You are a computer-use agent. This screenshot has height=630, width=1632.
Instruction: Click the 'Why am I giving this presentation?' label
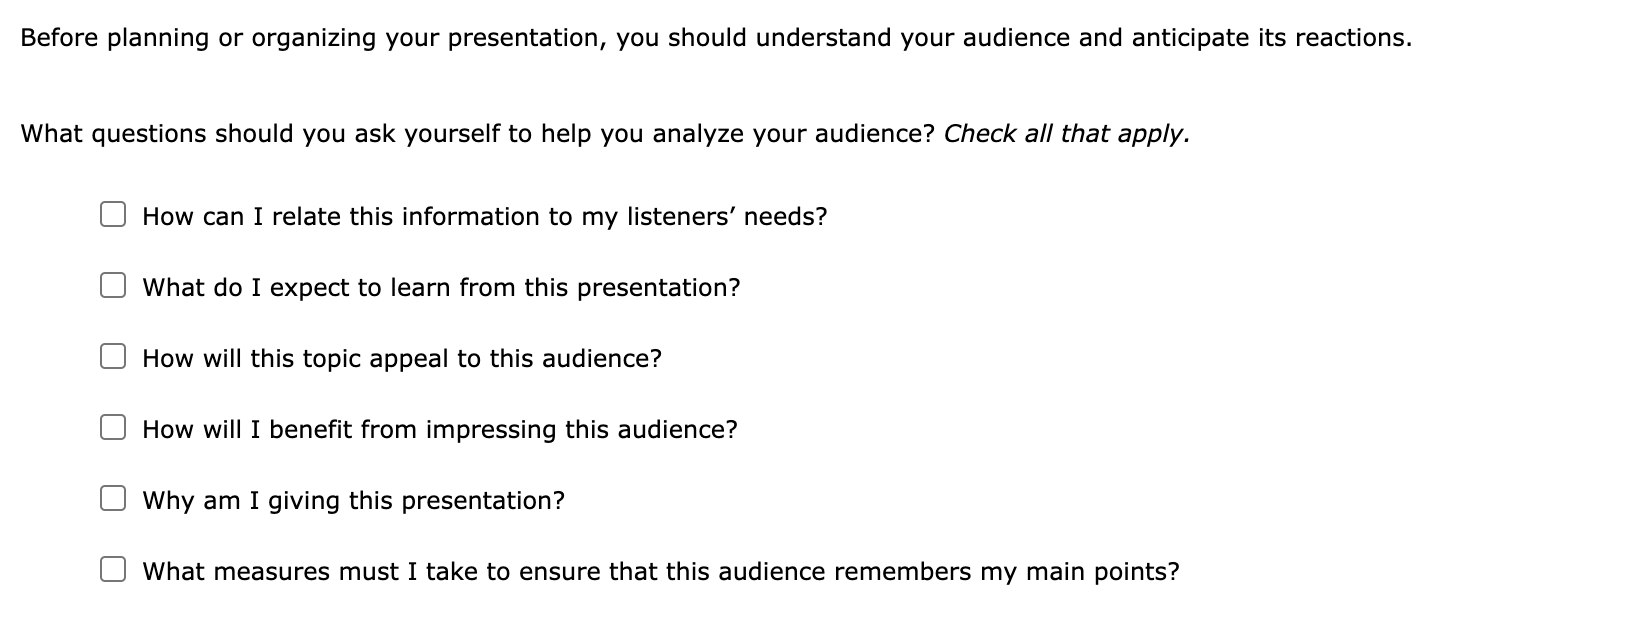[352, 500]
